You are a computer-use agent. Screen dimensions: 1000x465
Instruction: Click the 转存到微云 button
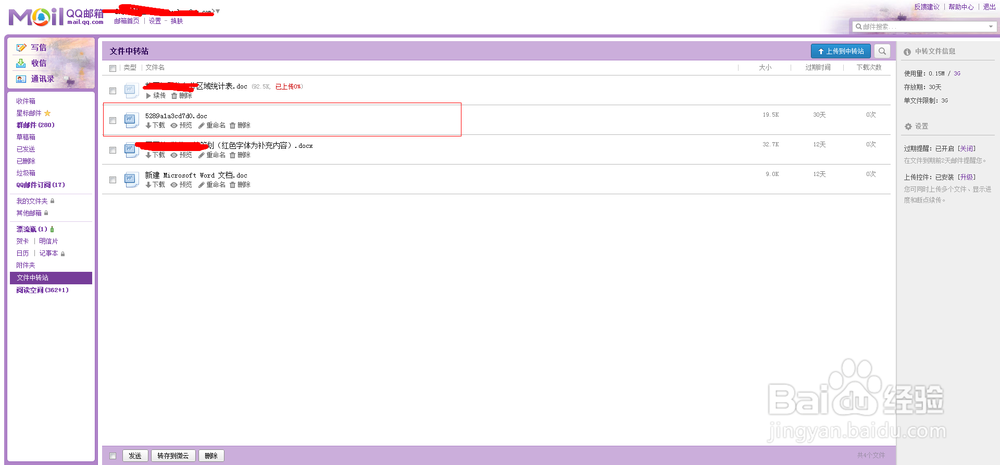tap(173, 455)
